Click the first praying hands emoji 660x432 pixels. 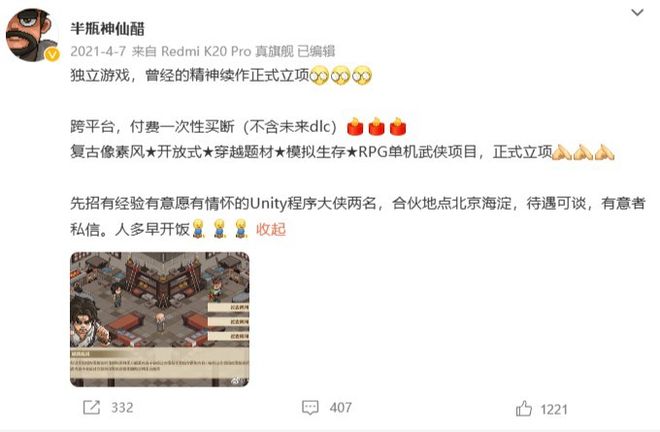point(562,152)
